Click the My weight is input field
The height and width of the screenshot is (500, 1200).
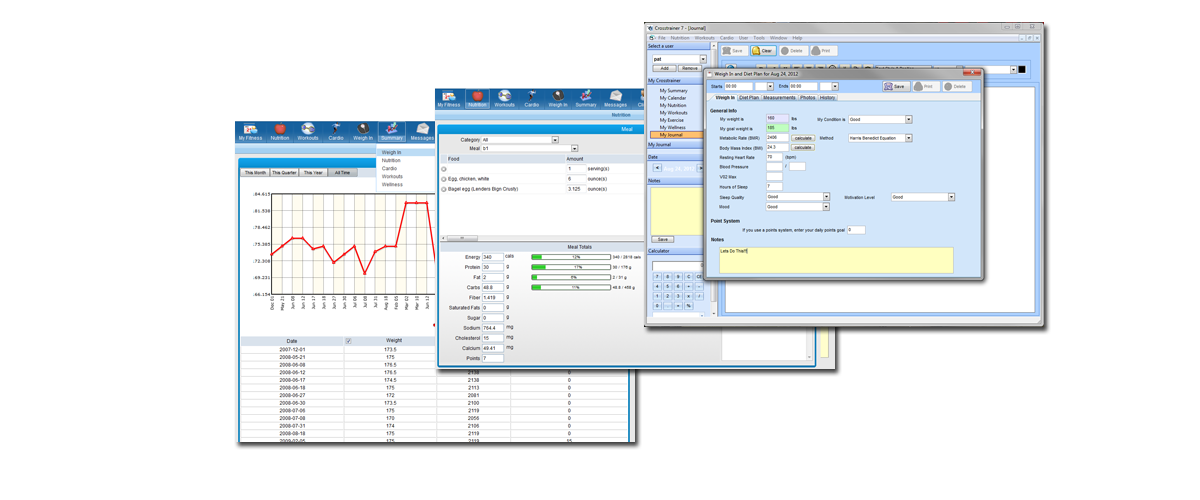click(775, 119)
